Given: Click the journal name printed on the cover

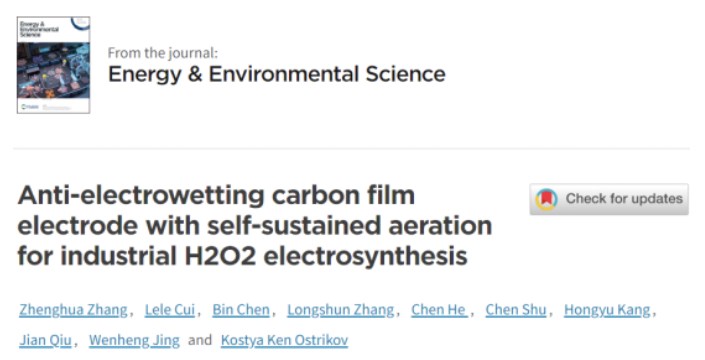Looking at the screenshot, I should tap(39, 29).
